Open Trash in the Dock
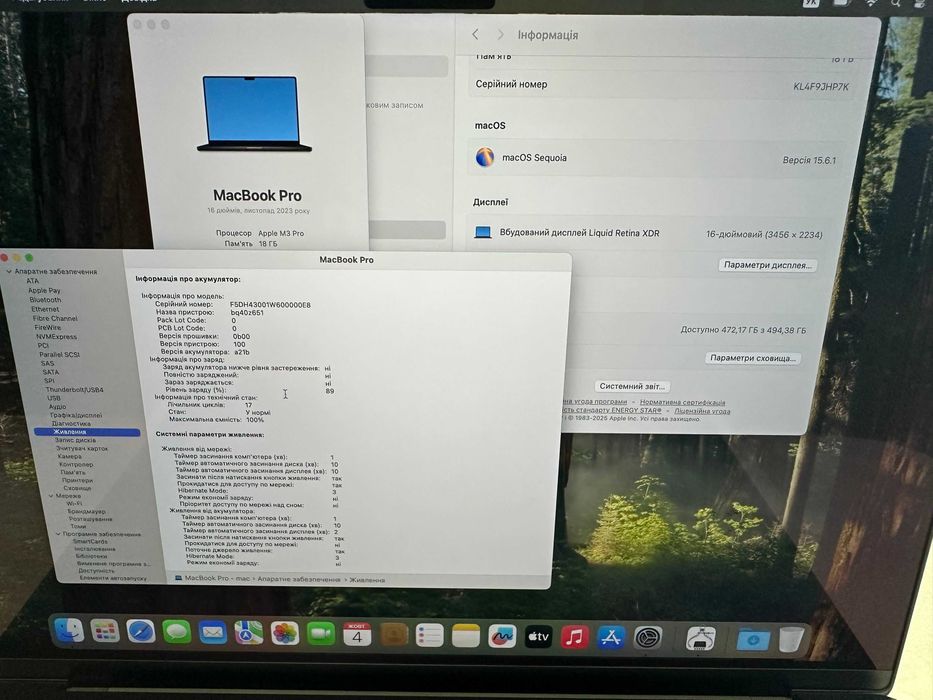Image resolution: width=933 pixels, height=700 pixels. point(791,640)
